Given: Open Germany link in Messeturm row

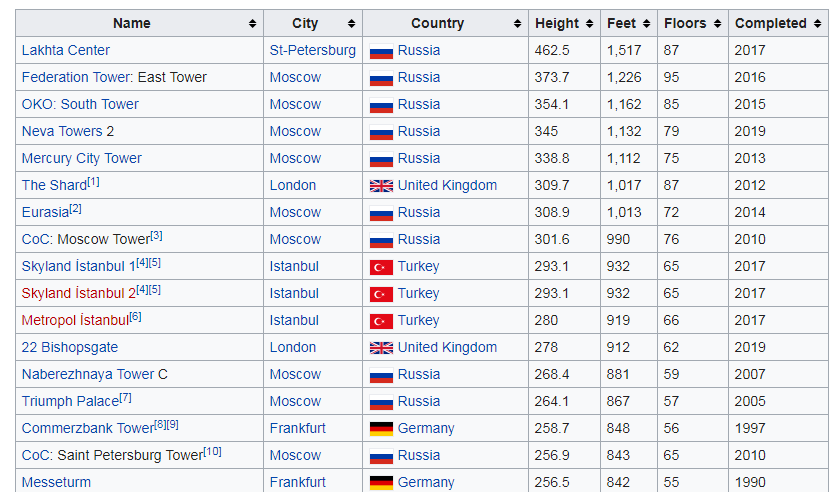Looking at the screenshot, I should pos(426,482).
